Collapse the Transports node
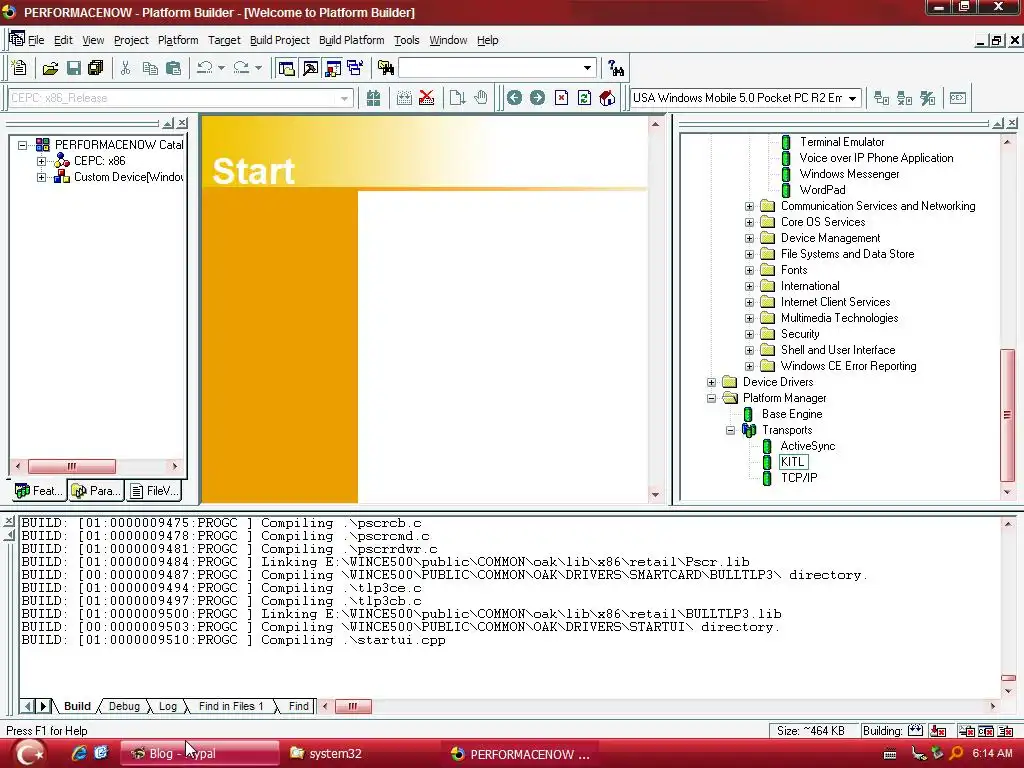The height and width of the screenshot is (768, 1024). point(730,430)
